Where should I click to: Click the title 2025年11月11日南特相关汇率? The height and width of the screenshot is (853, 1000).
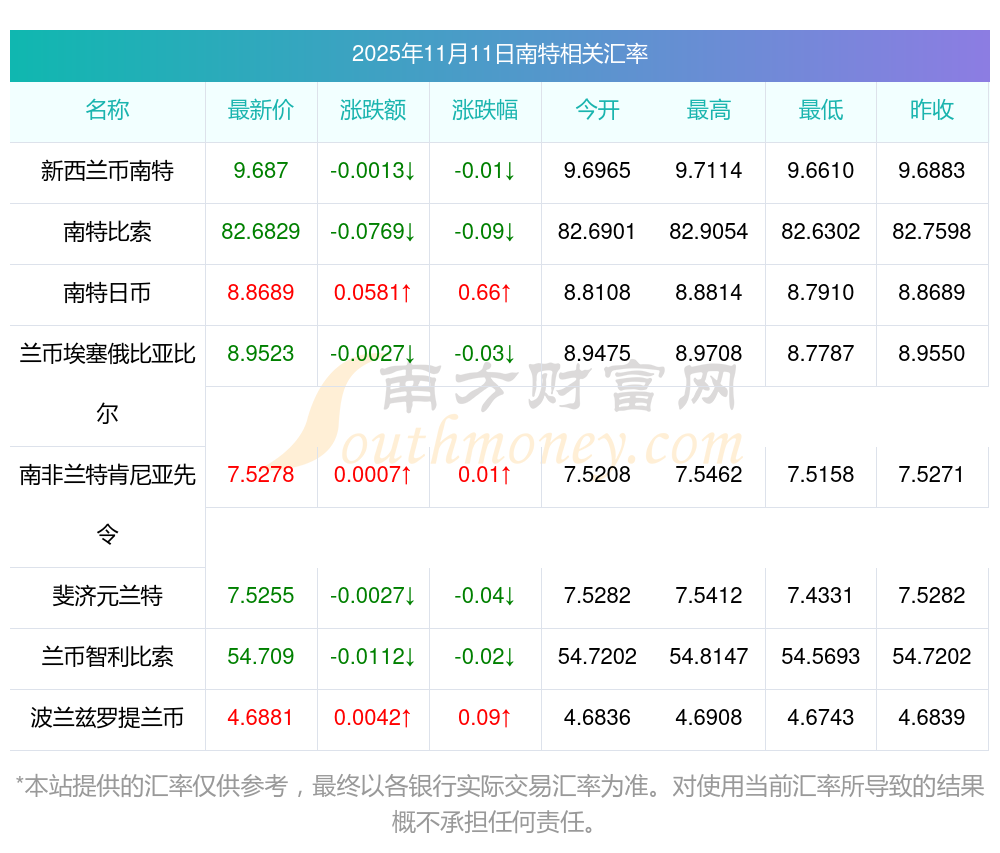click(x=499, y=54)
